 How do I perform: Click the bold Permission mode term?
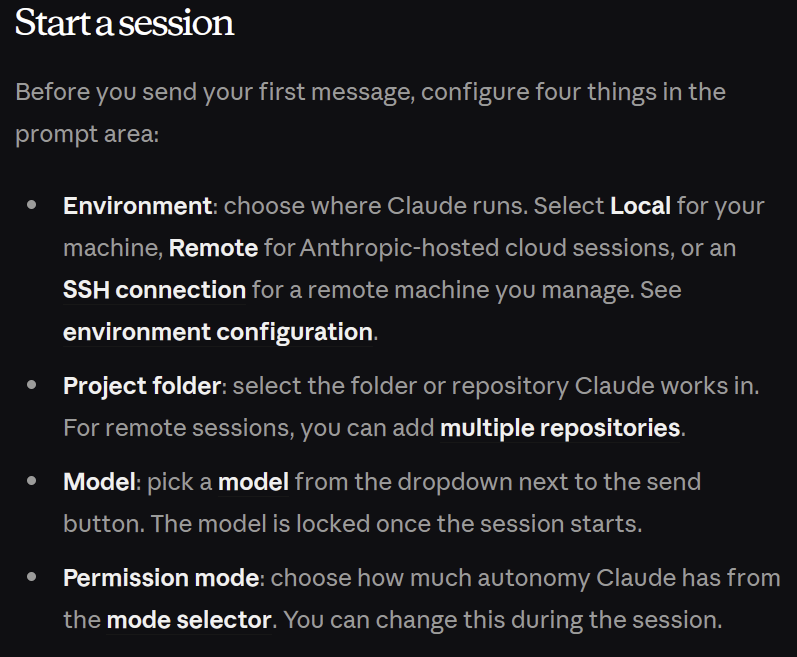click(161, 578)
